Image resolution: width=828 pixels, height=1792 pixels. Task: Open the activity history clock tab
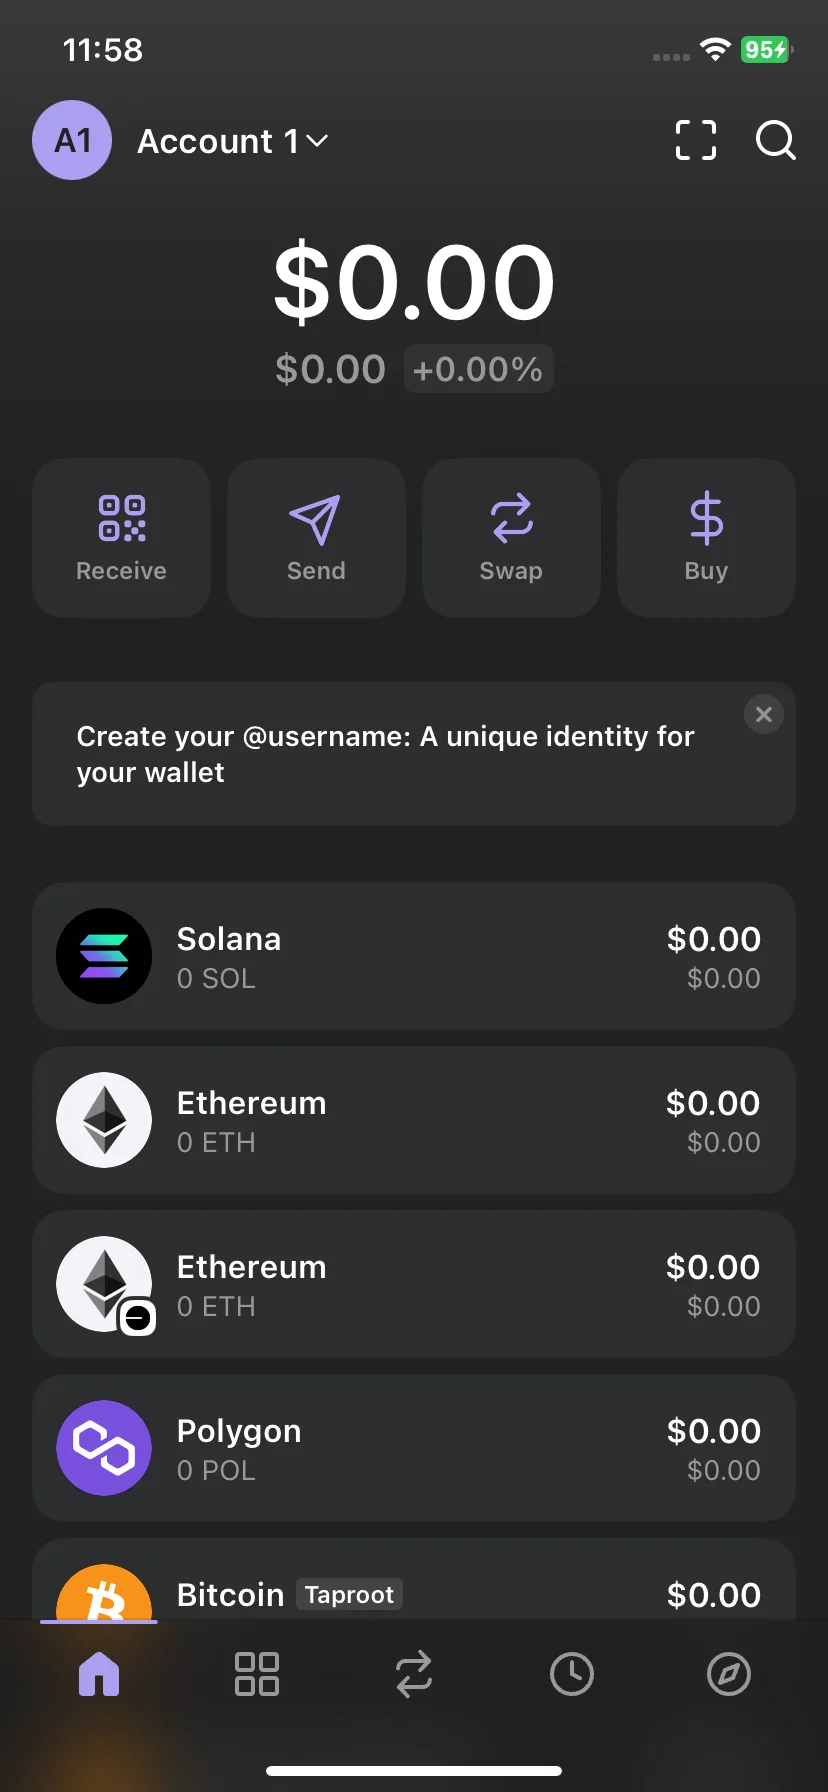tap(572, 1674)
